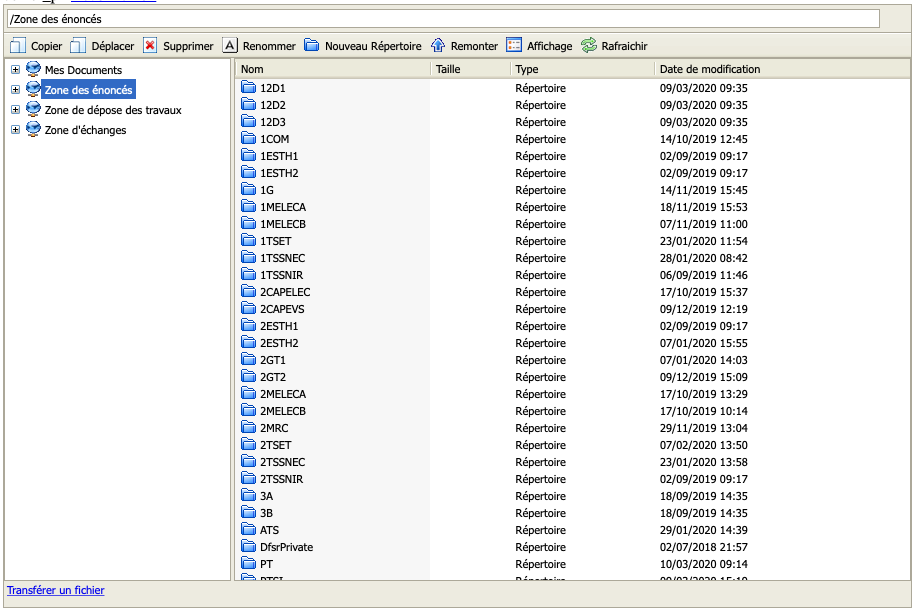Click the red Supprimer icon

click(150, 46)
